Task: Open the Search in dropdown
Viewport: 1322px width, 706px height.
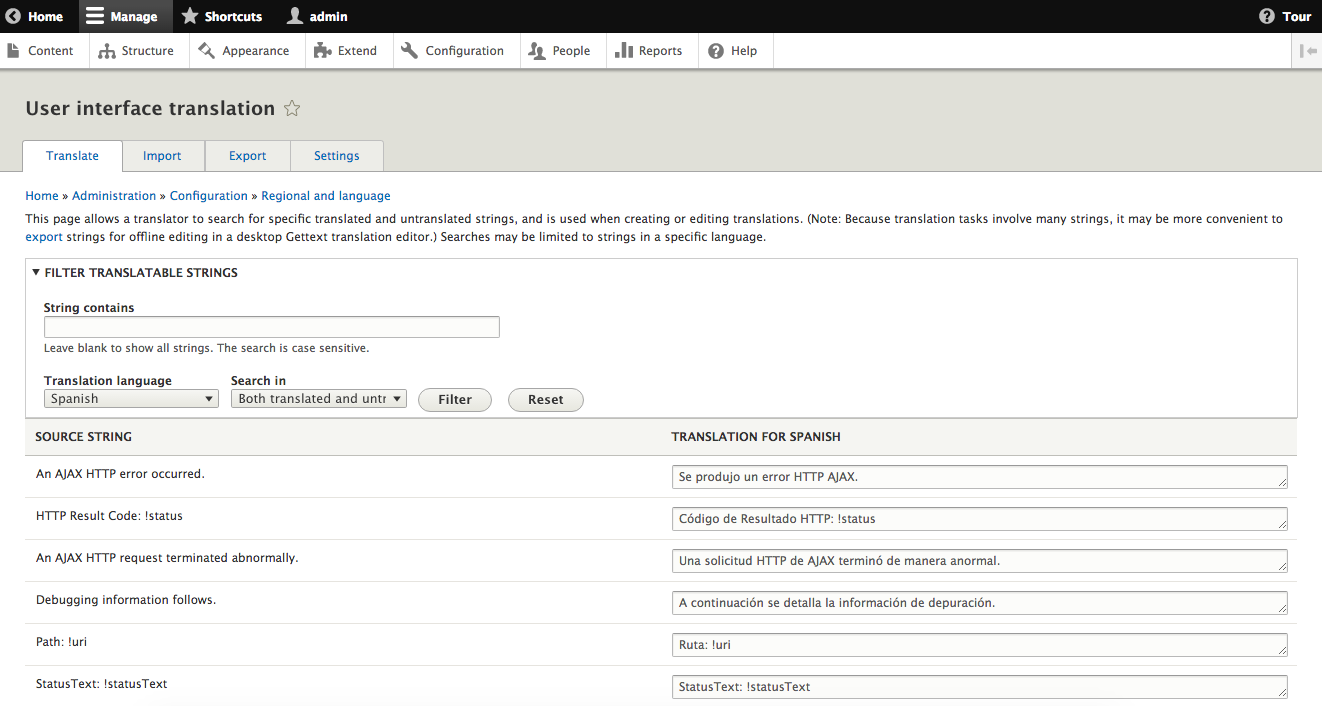Action: click(x=318, y=399)
